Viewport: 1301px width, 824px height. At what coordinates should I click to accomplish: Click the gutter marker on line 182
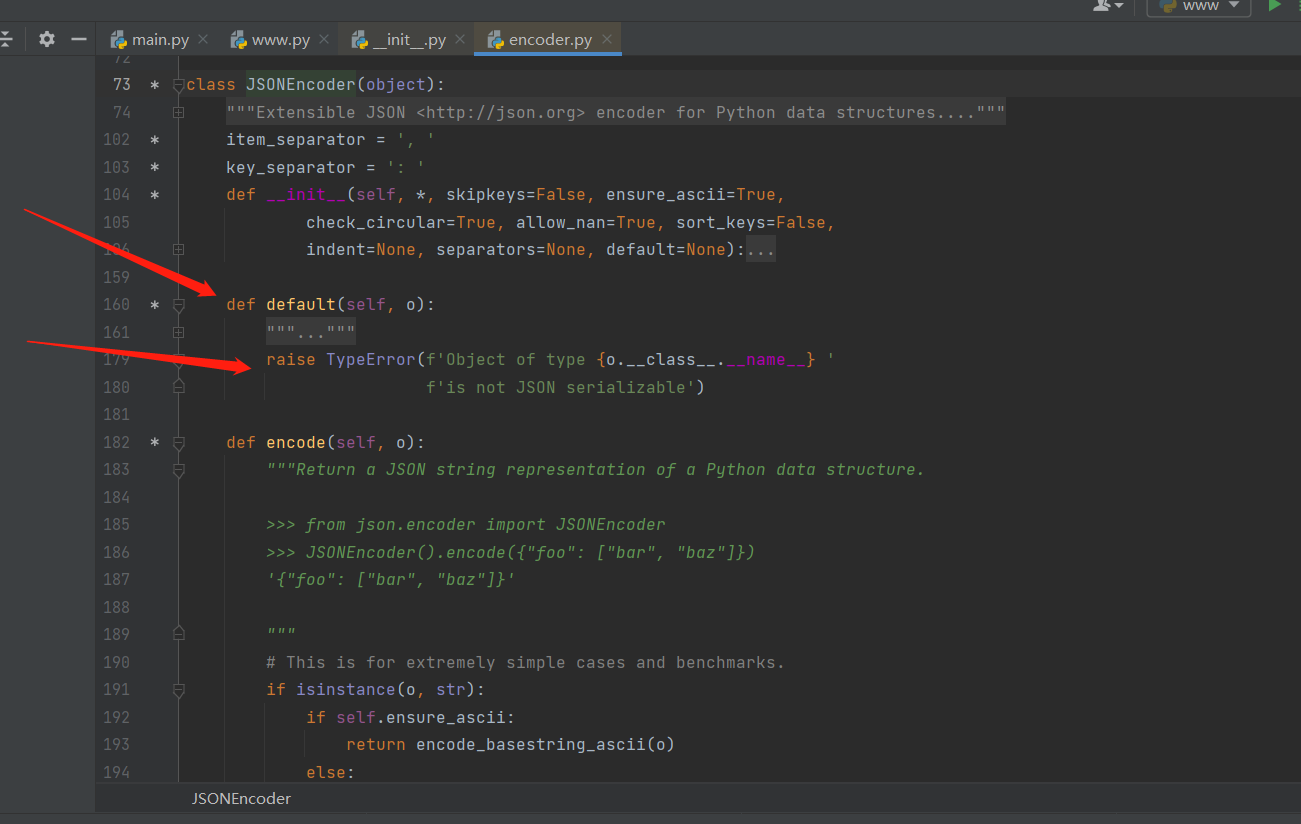point(154,443)
